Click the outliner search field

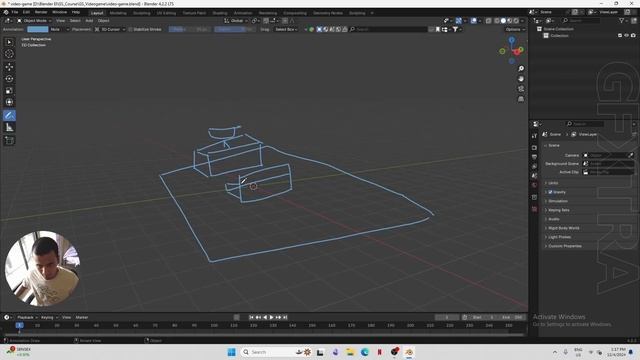[x=582, y=20]
